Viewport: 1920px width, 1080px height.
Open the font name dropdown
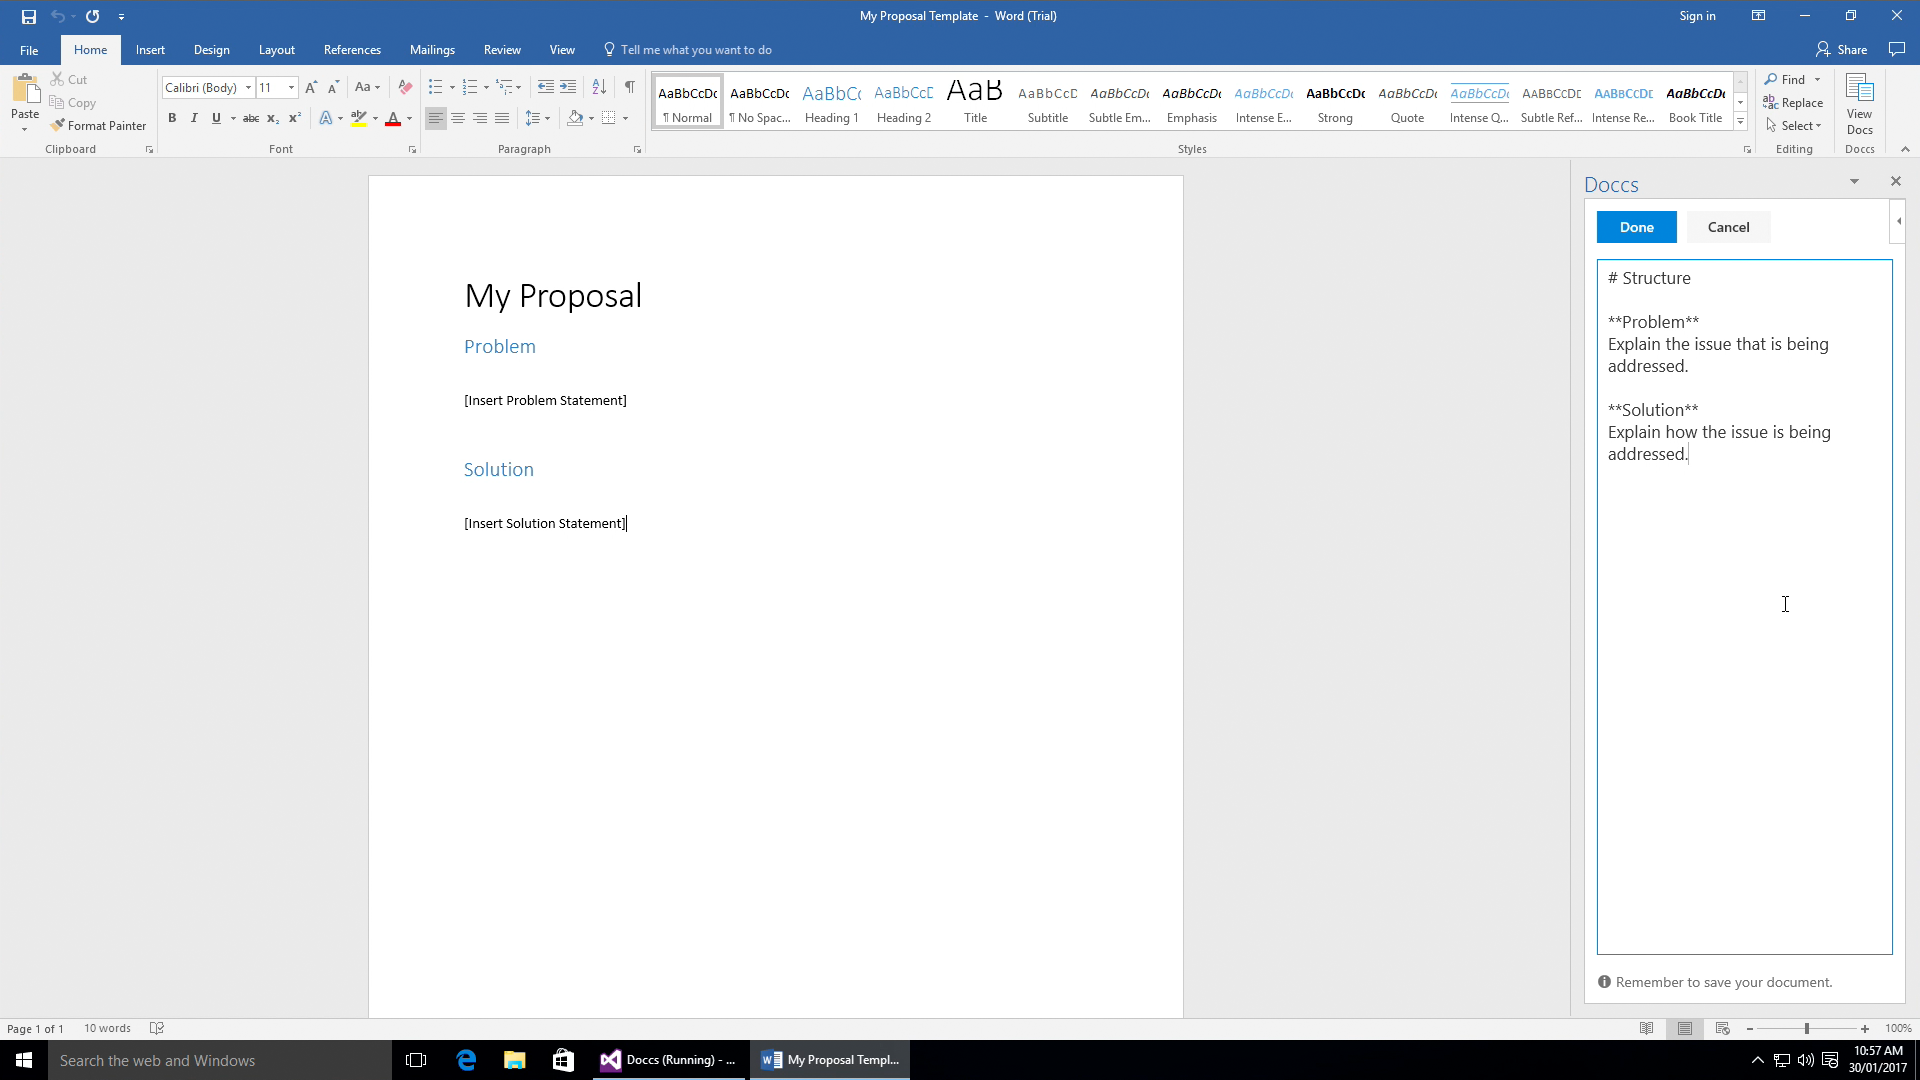point(248,88)
